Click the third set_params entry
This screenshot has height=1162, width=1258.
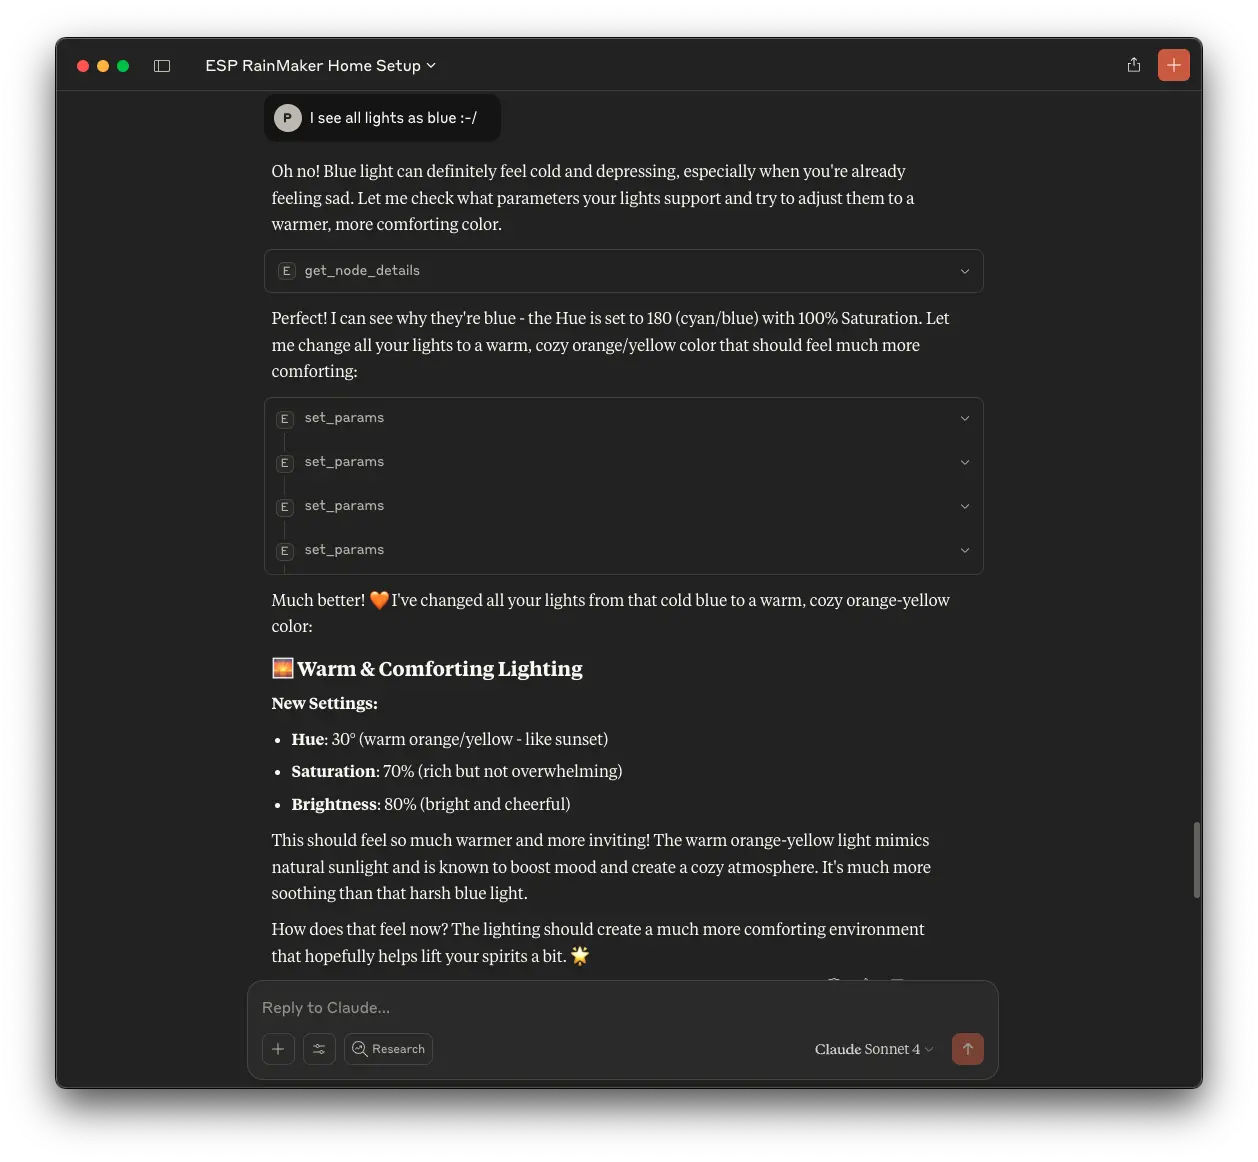click(x=344, y=506)
